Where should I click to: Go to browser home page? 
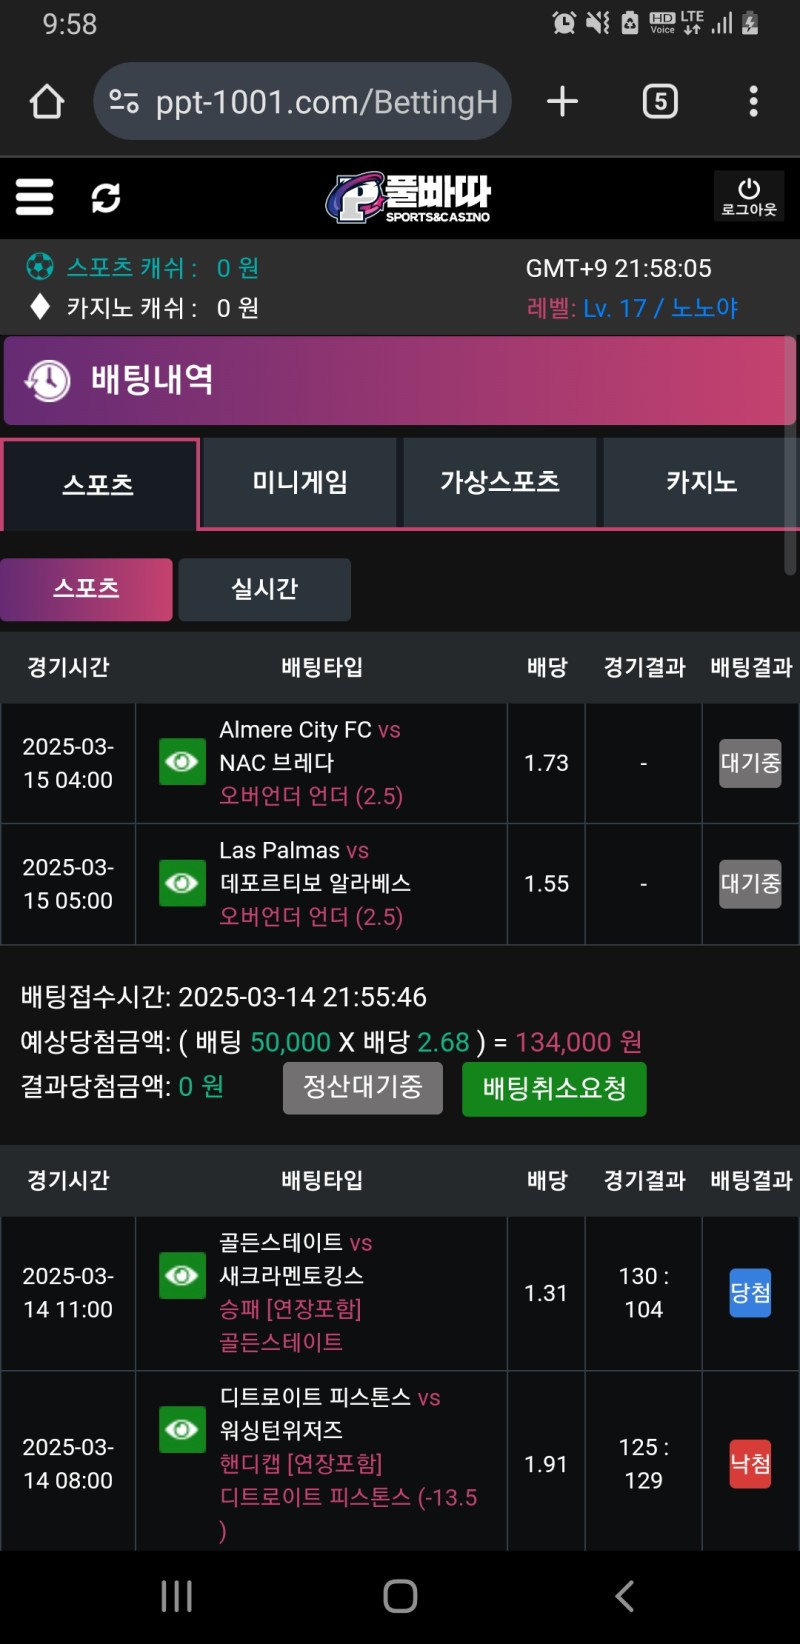(47, 101)
